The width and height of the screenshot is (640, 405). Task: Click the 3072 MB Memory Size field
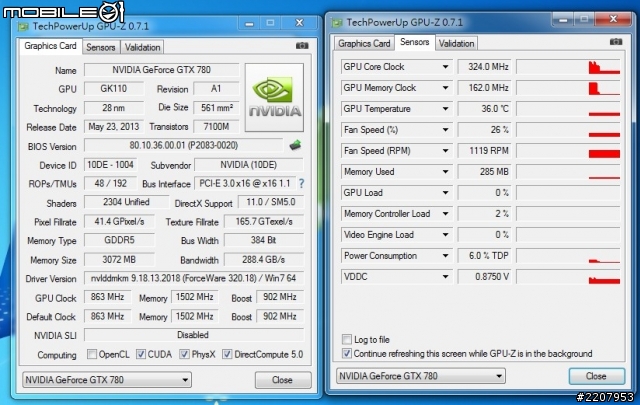[119, 260]
